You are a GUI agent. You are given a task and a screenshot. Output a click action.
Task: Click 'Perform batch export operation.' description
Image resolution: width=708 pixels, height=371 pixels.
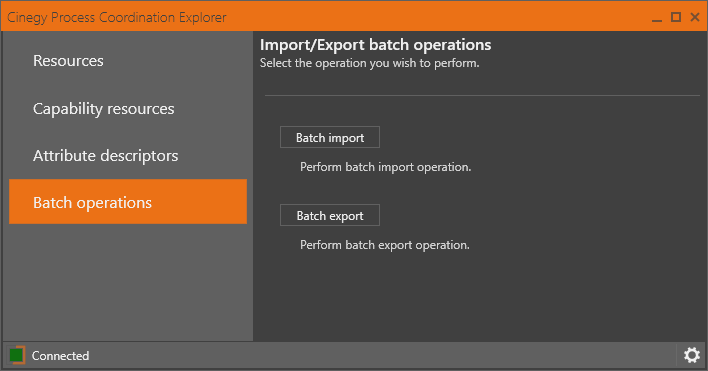point(385,245)
